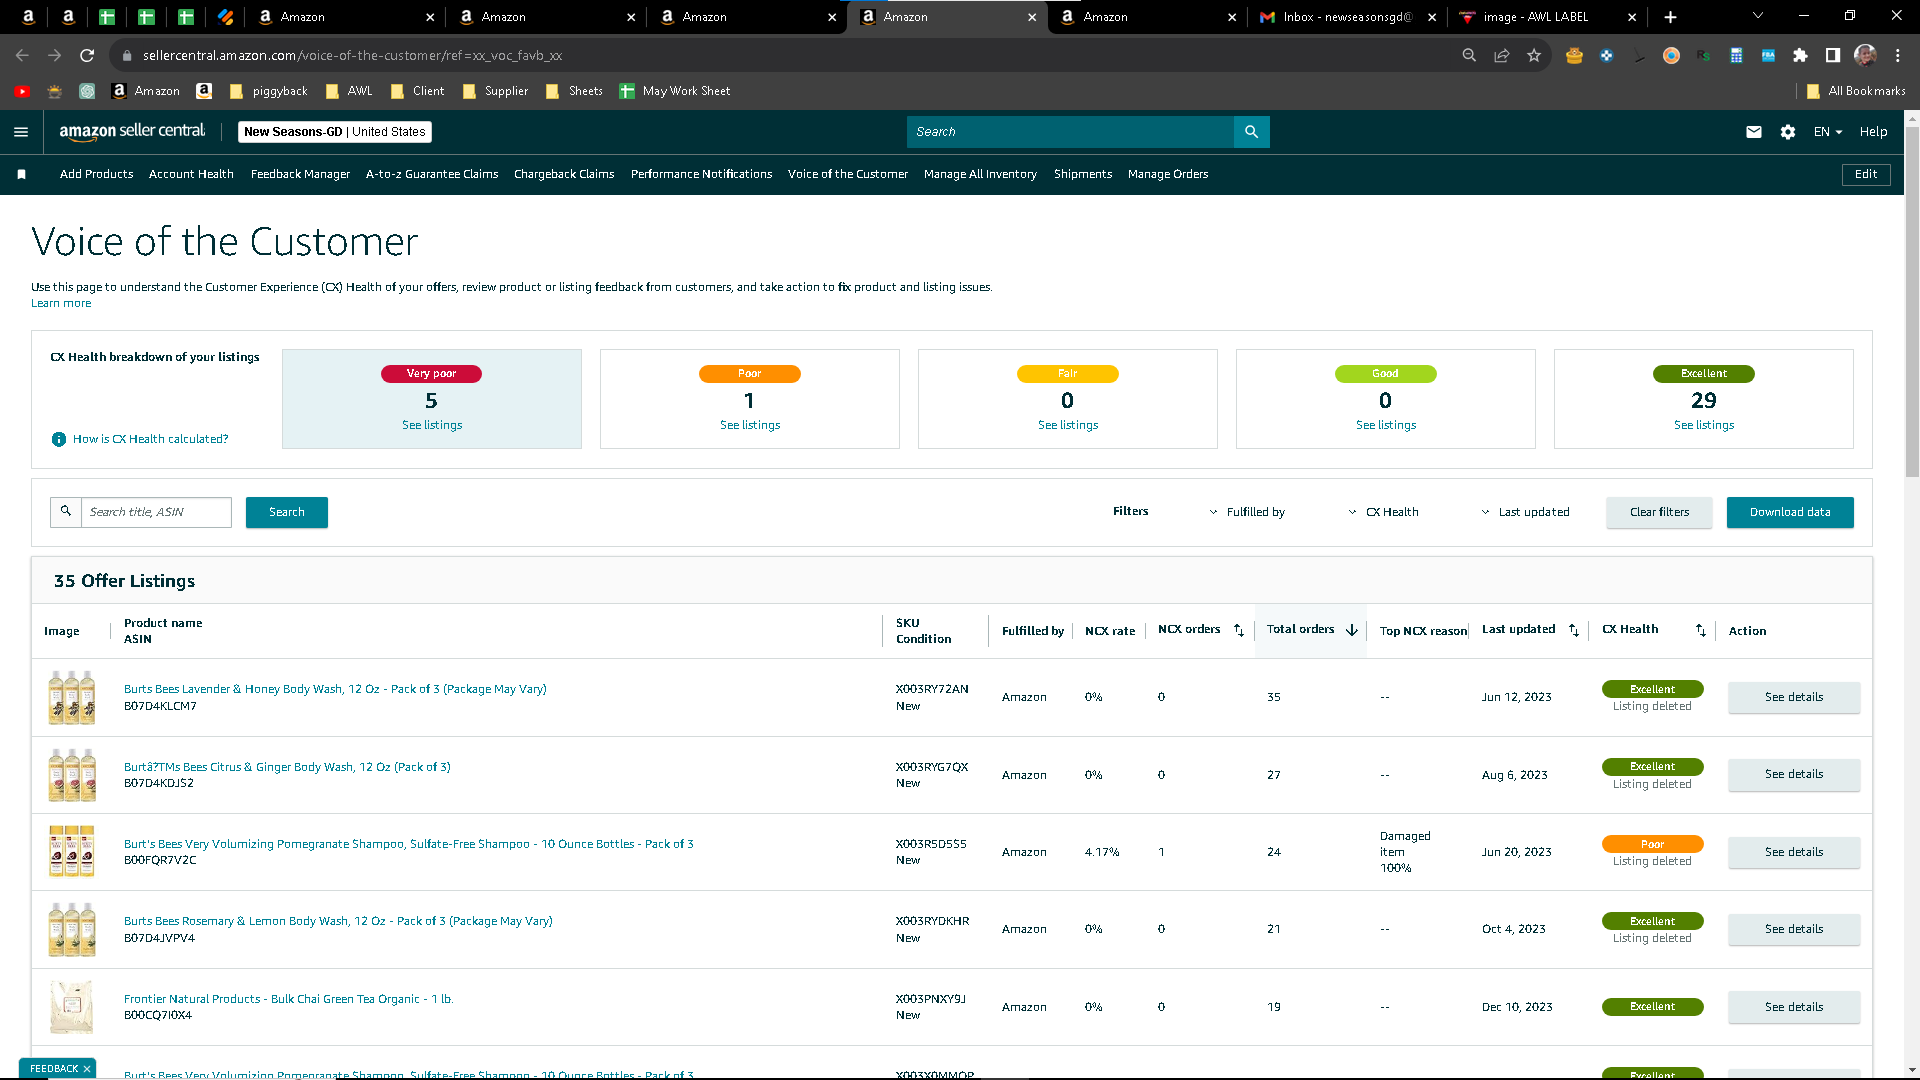Click the magnifier icon in the title/ASIN search box
The height and width of the screenshot is (1080, 1920).
66,512
